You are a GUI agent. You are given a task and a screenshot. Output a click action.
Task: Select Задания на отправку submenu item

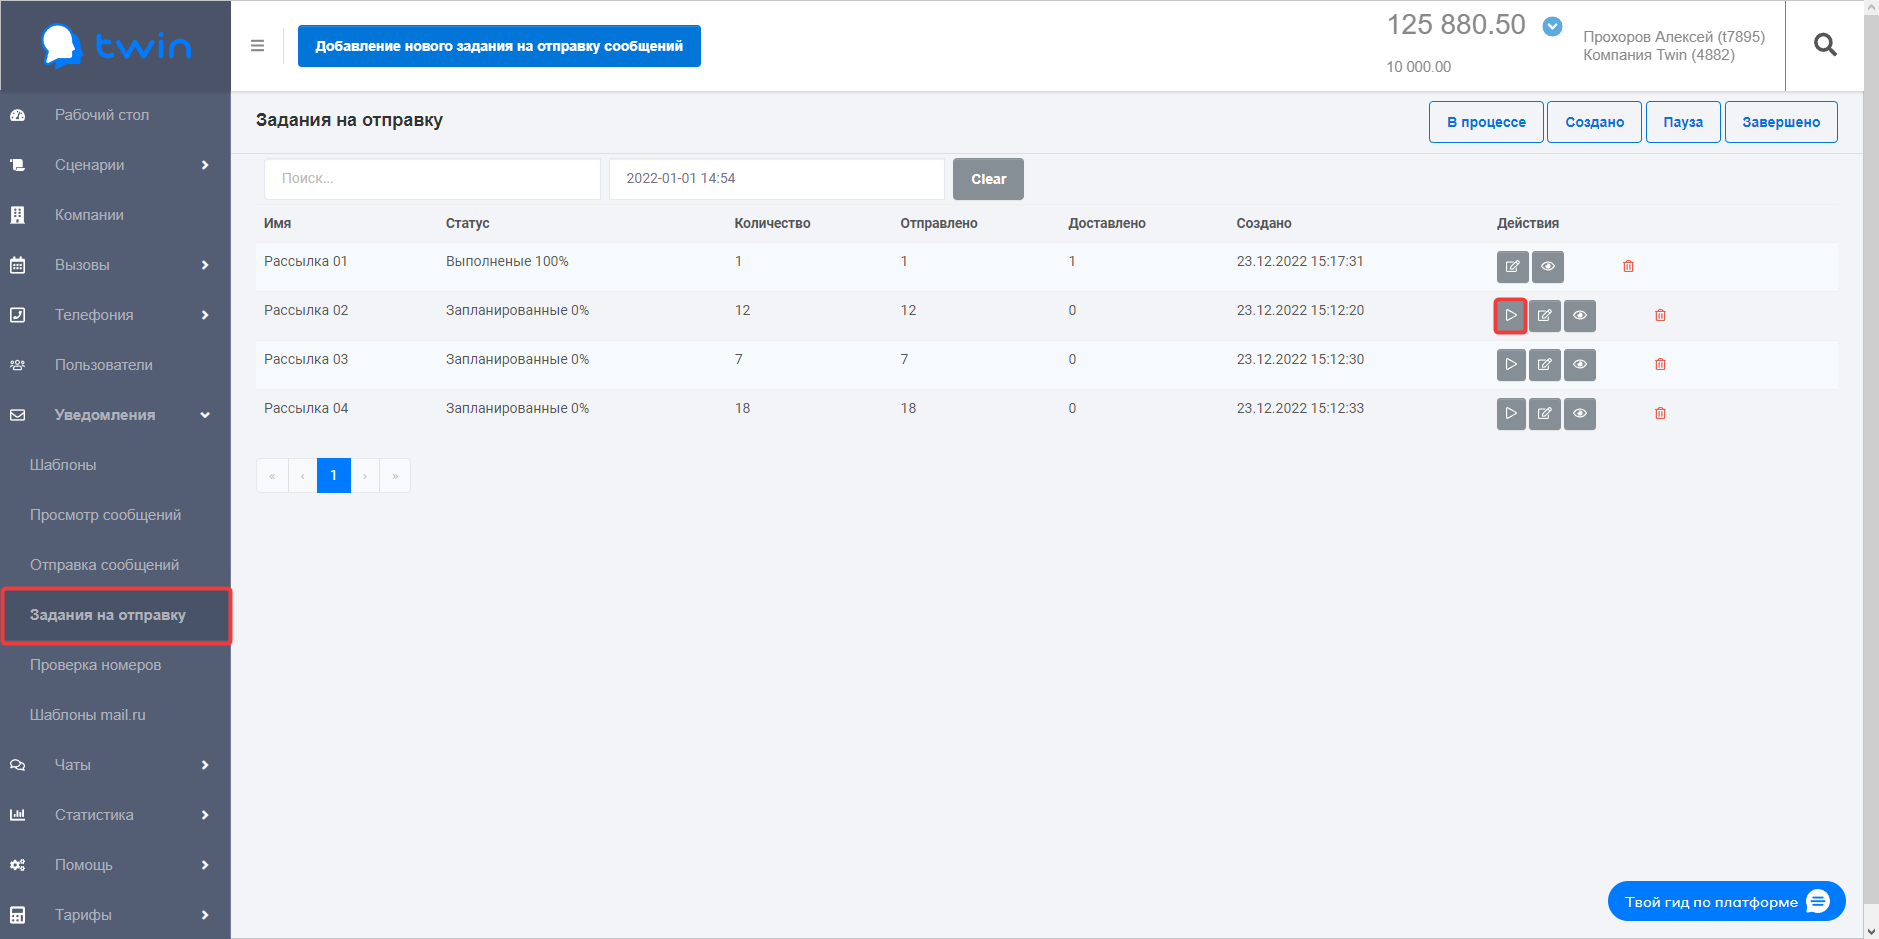(x=116, y=615)
